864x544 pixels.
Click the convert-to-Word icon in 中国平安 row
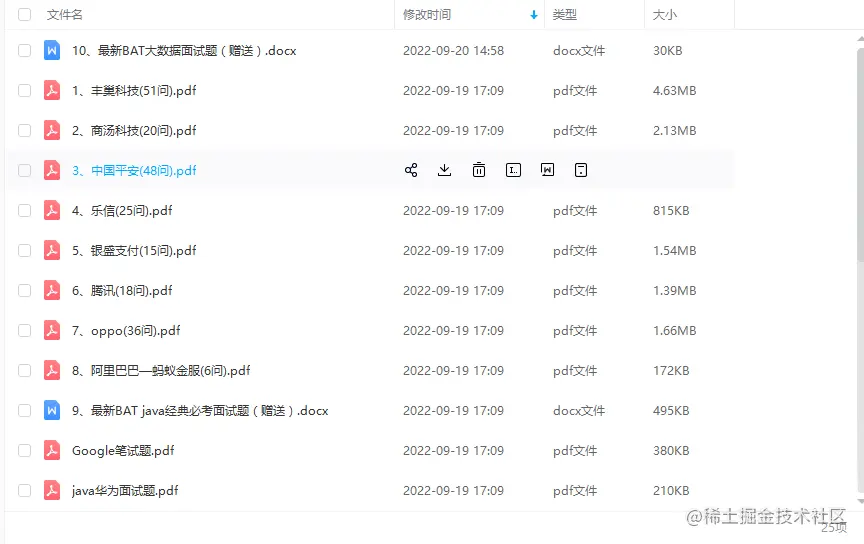pyautogui.click(x=547, y=170)
